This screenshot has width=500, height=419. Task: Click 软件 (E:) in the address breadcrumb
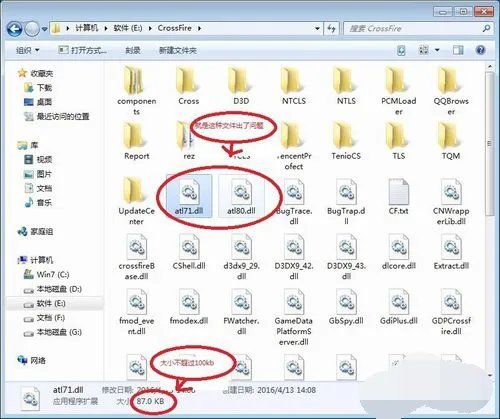click(128, 28)
